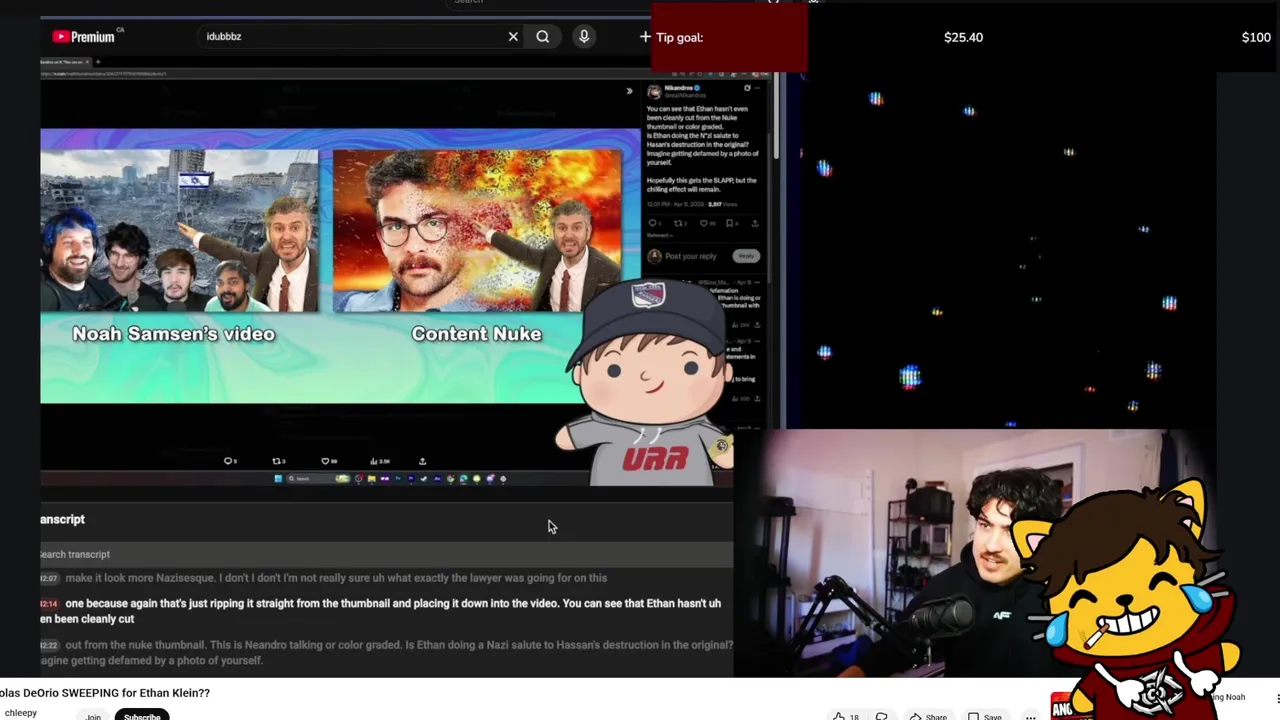Viewport: 1280px width, 720px height.
Task: Reply icon under the enlarged image
Action: tap(228, 461)
